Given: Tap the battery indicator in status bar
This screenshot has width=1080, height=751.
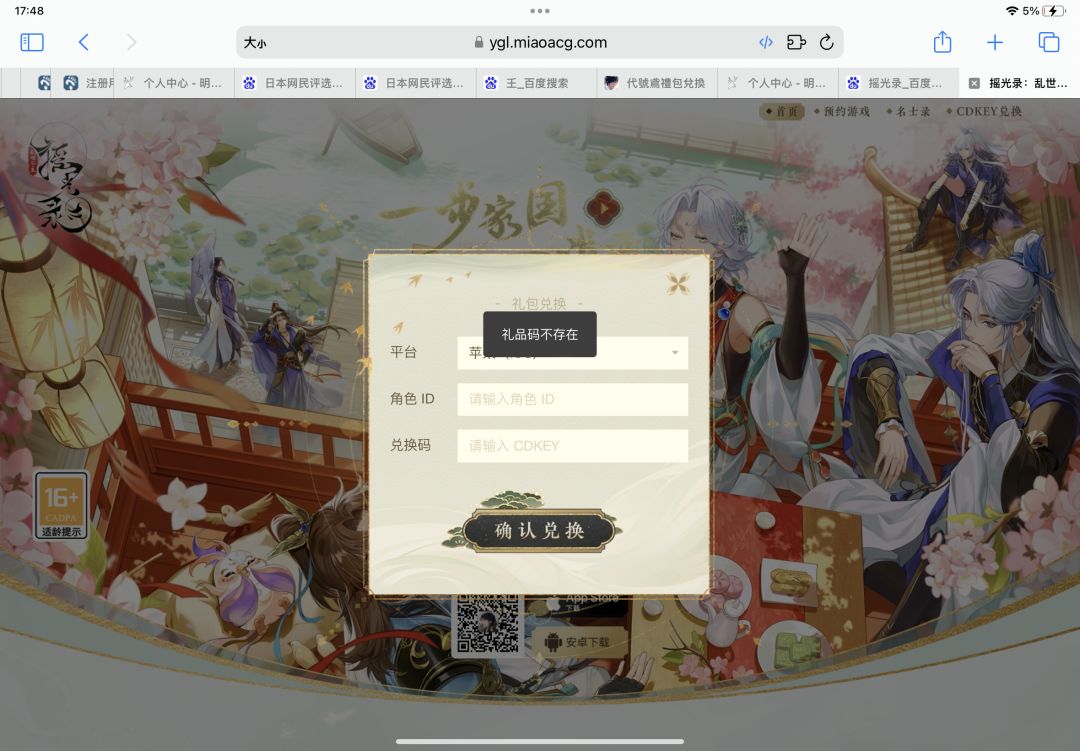Looking at the screenshot, I should point(1054,11).
